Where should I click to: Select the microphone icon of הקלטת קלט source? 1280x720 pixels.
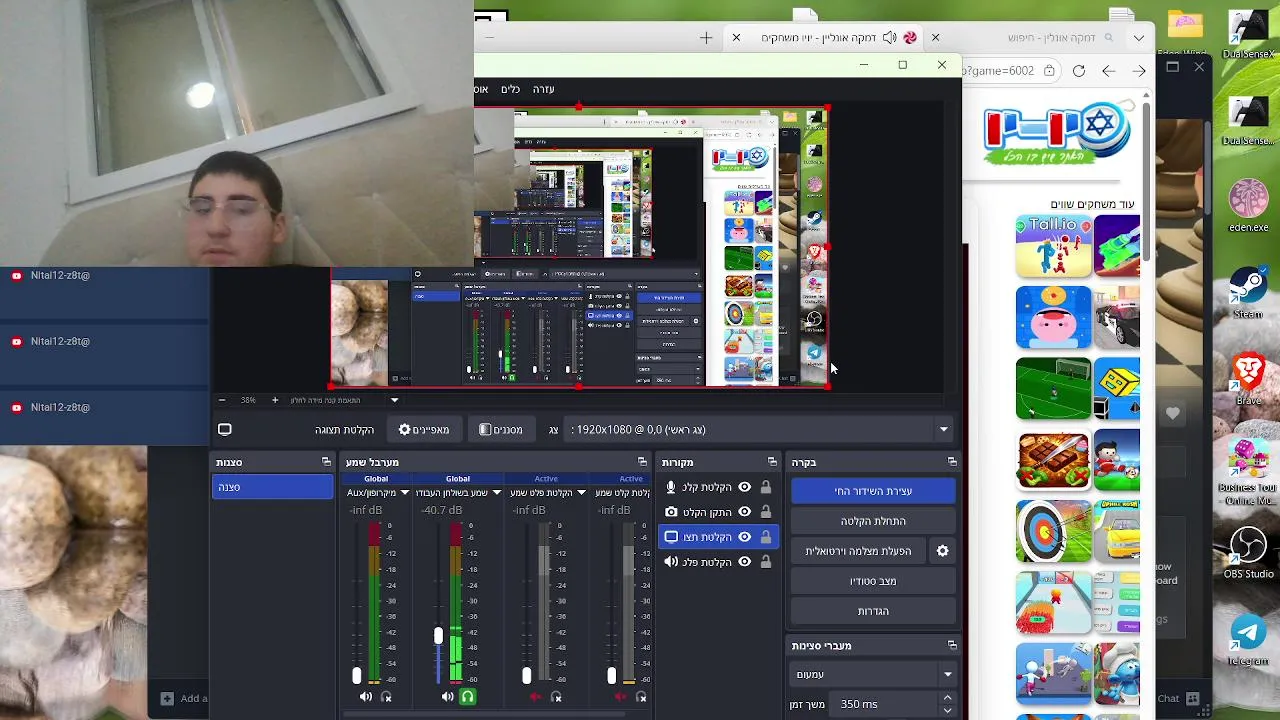[671, 487]
